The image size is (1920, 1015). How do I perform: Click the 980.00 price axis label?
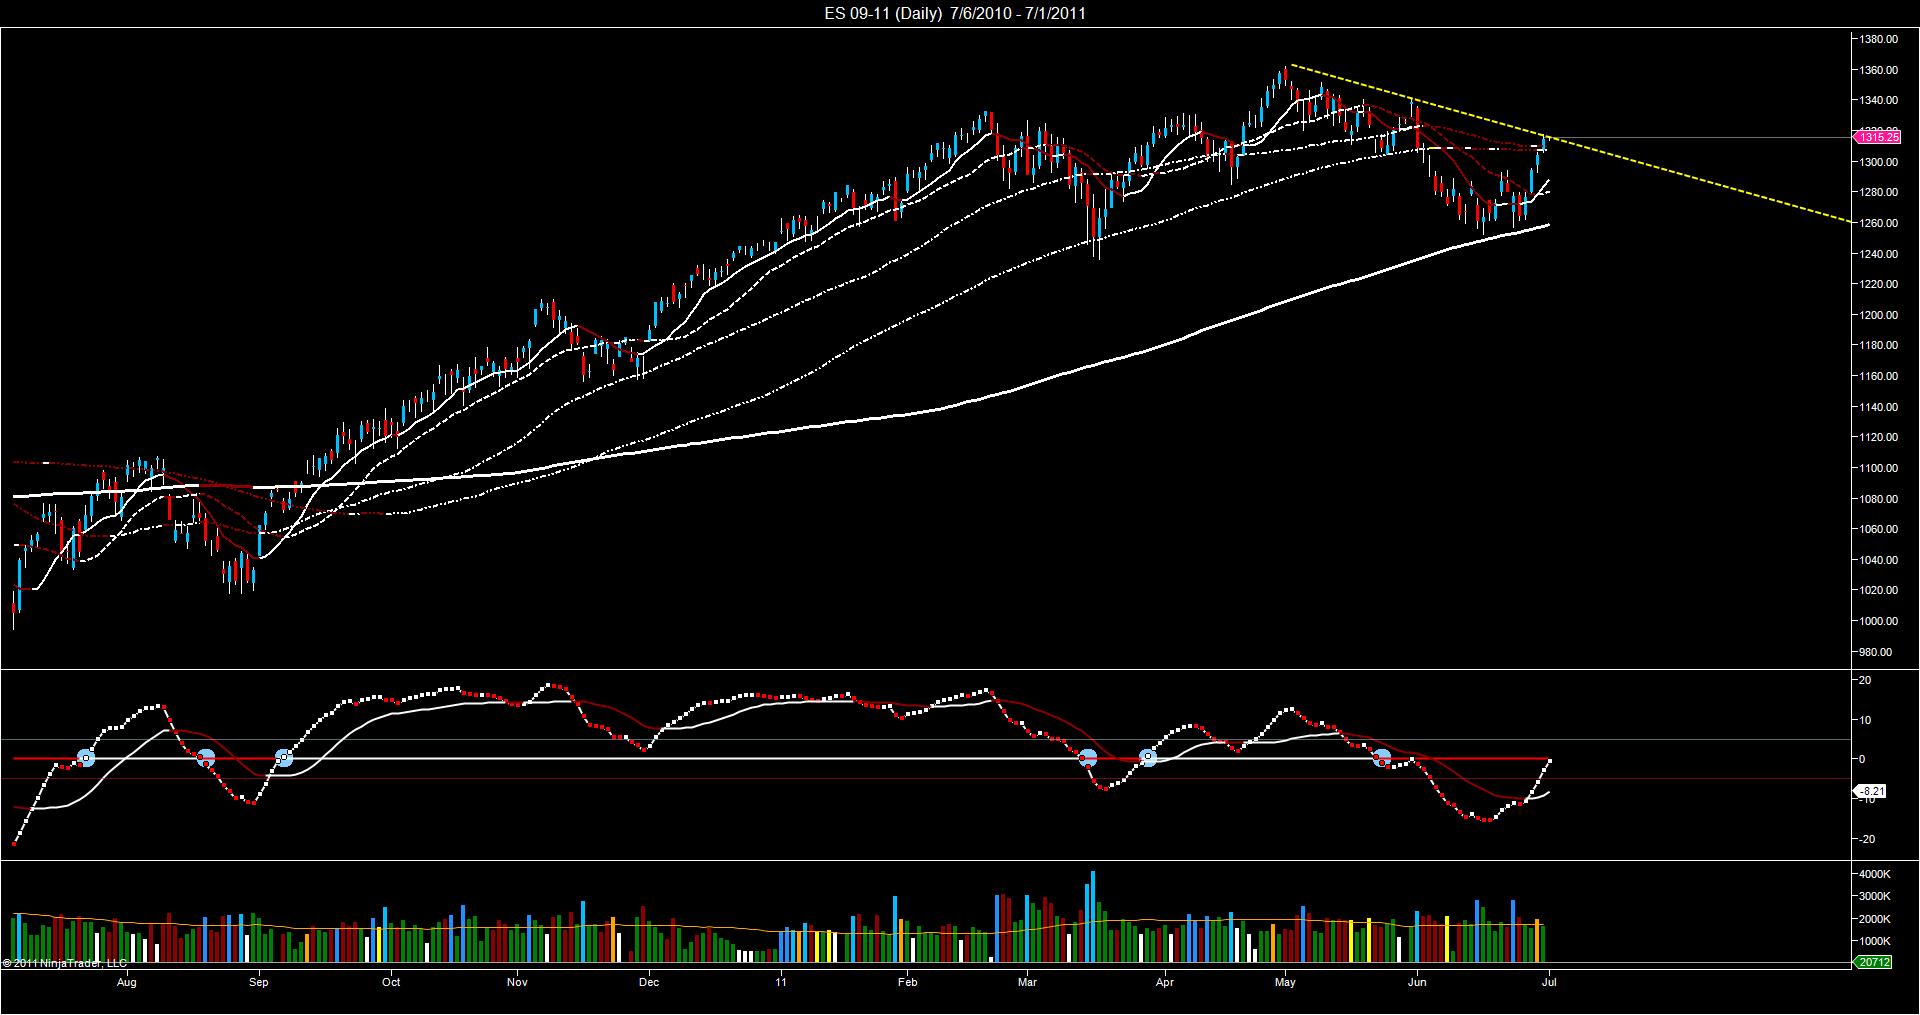pyautogui.click(x=1875, y=652)
